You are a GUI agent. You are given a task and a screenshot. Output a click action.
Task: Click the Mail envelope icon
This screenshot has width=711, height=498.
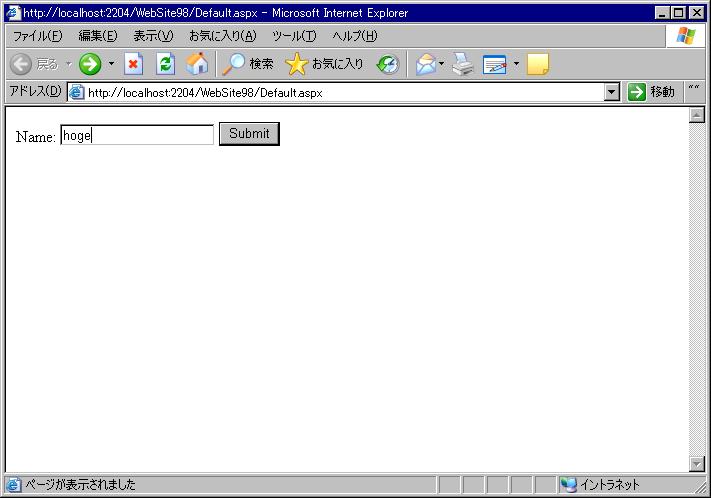(425, 64)
